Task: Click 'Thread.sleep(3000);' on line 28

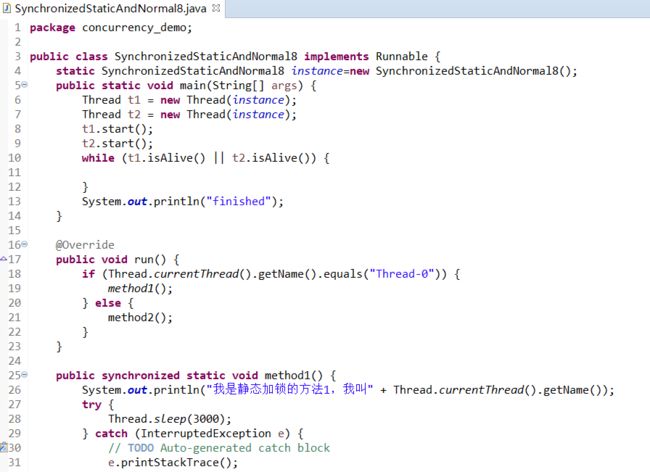Action: click(170, 419)
